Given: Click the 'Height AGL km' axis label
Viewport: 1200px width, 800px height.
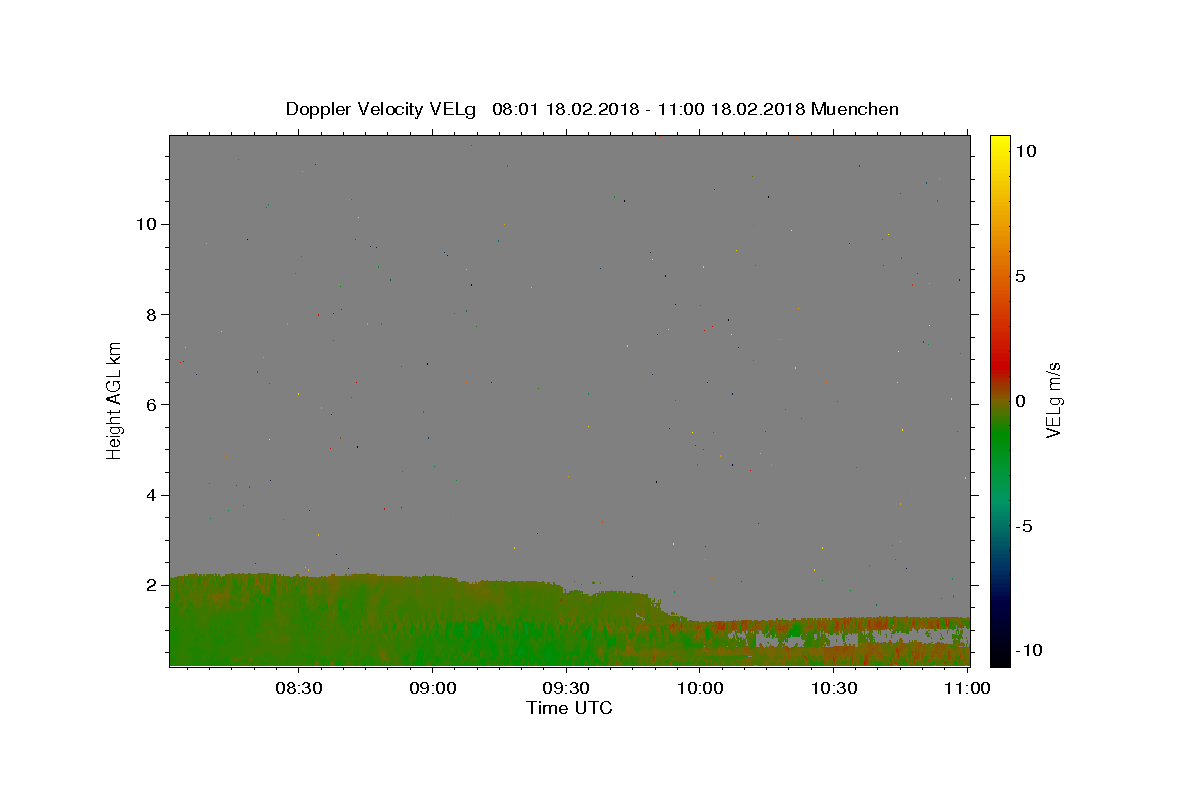Looking at the screenshot, I should [x=114, y=400].
